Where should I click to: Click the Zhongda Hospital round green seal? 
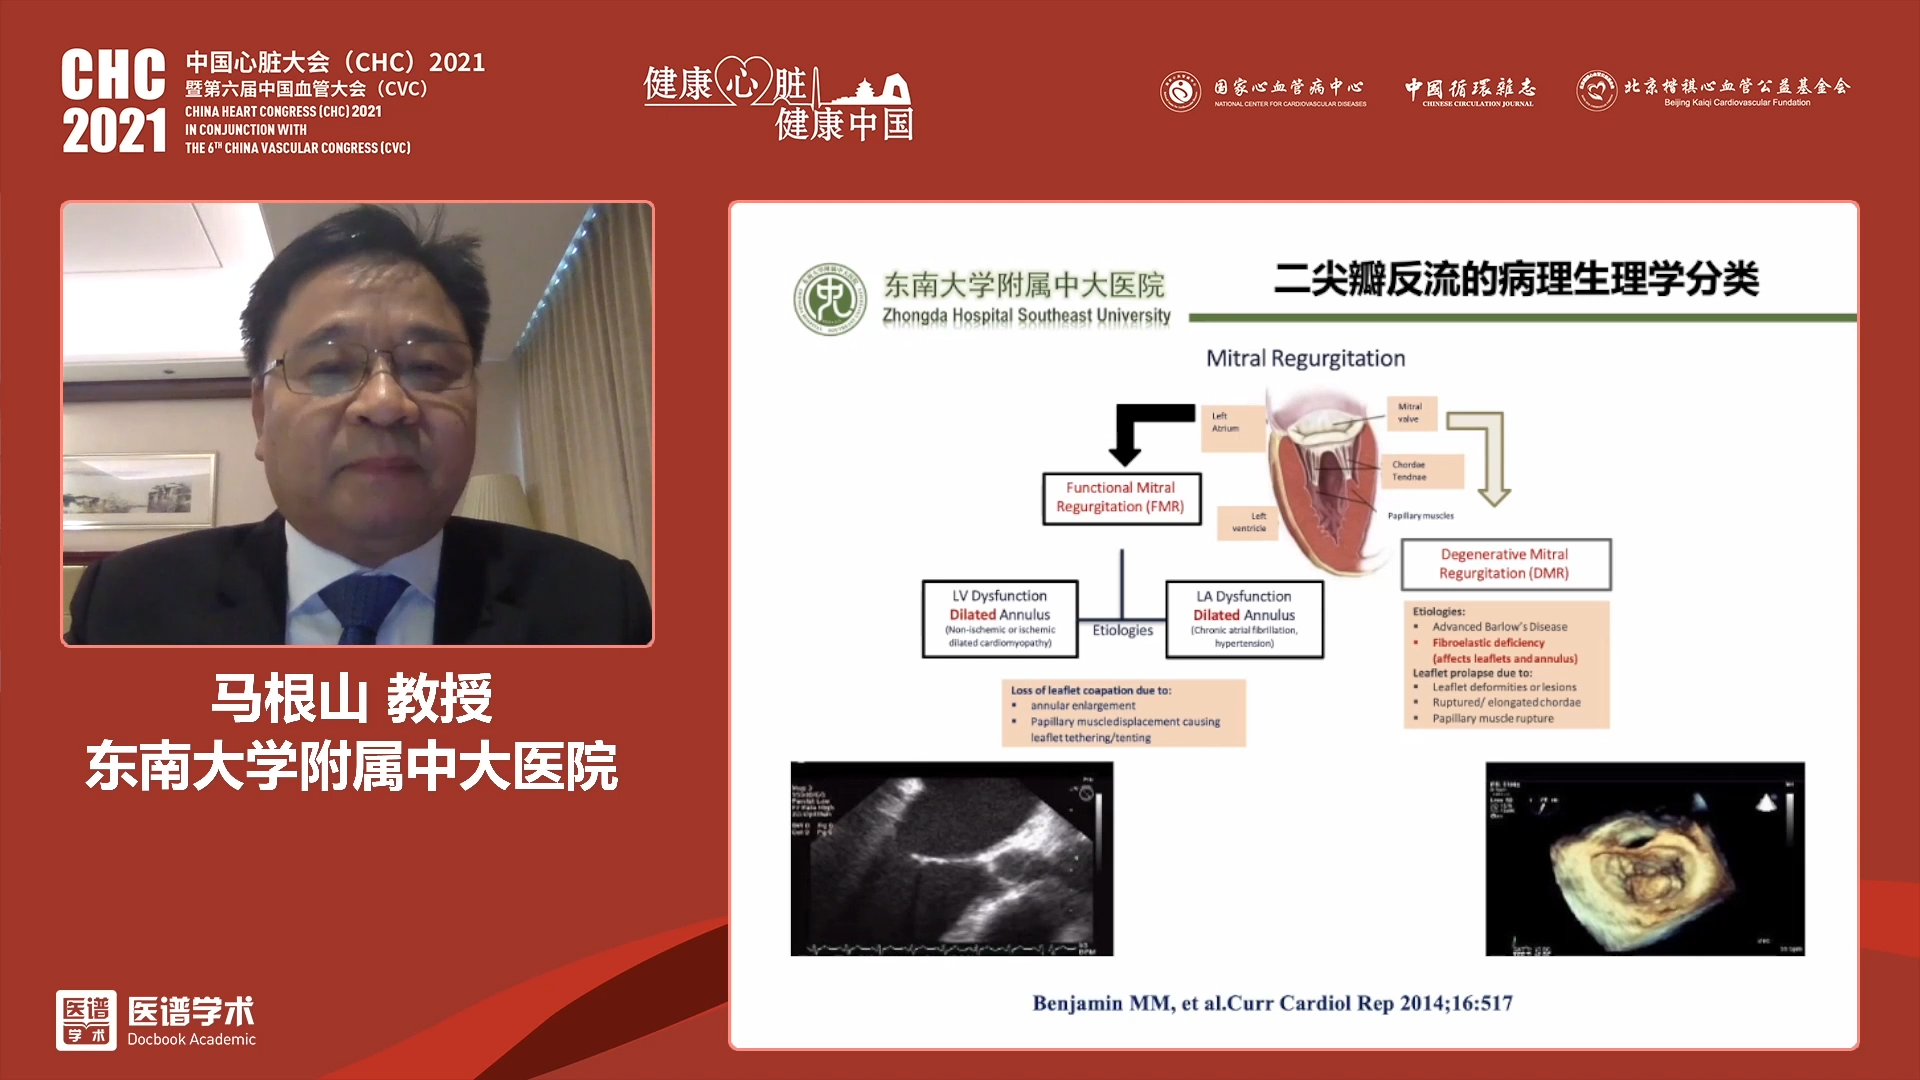(830, 299)
